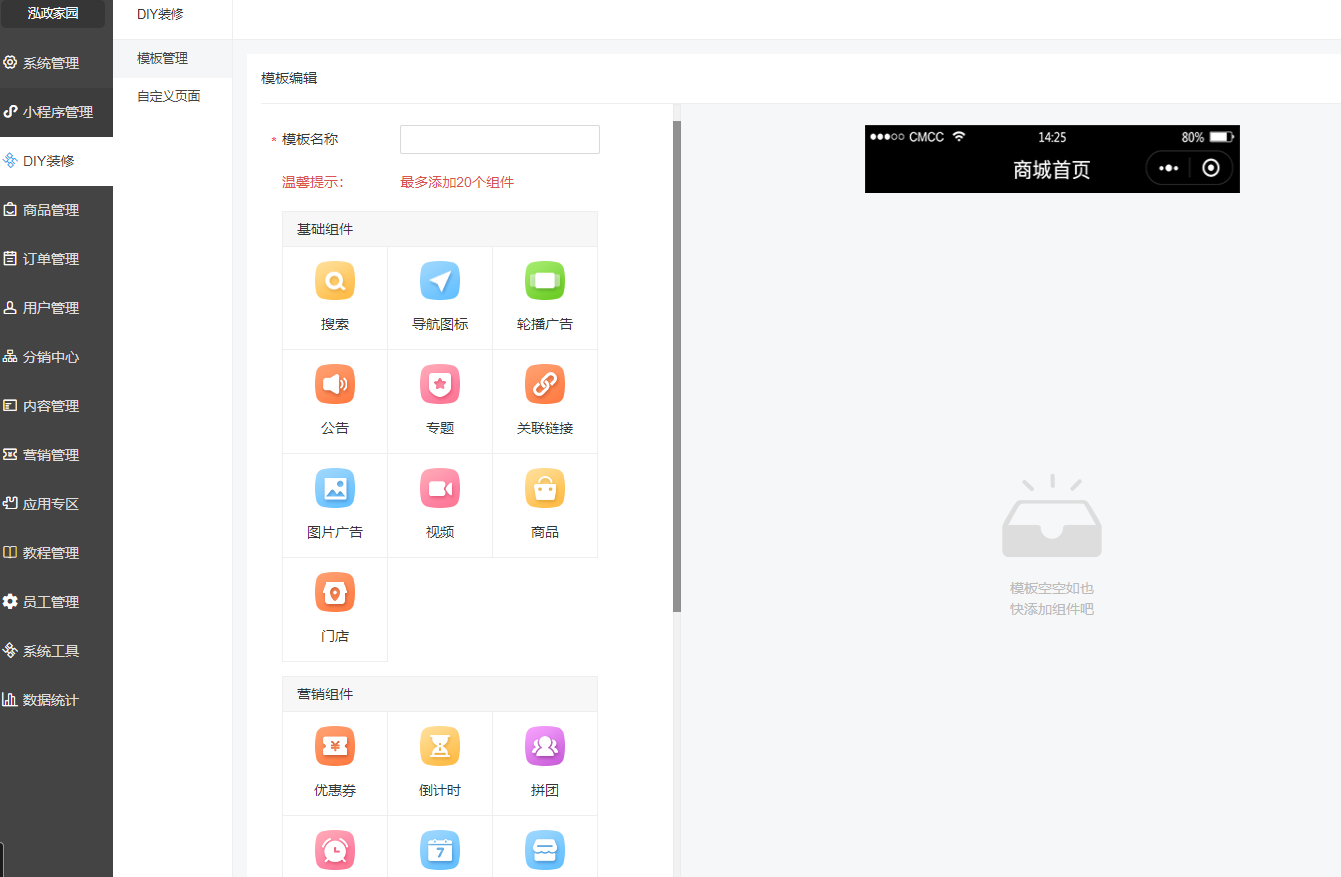1341x877 pixels.
Task: Add the 优惠券 coupon component
Action: click(335, 762)
